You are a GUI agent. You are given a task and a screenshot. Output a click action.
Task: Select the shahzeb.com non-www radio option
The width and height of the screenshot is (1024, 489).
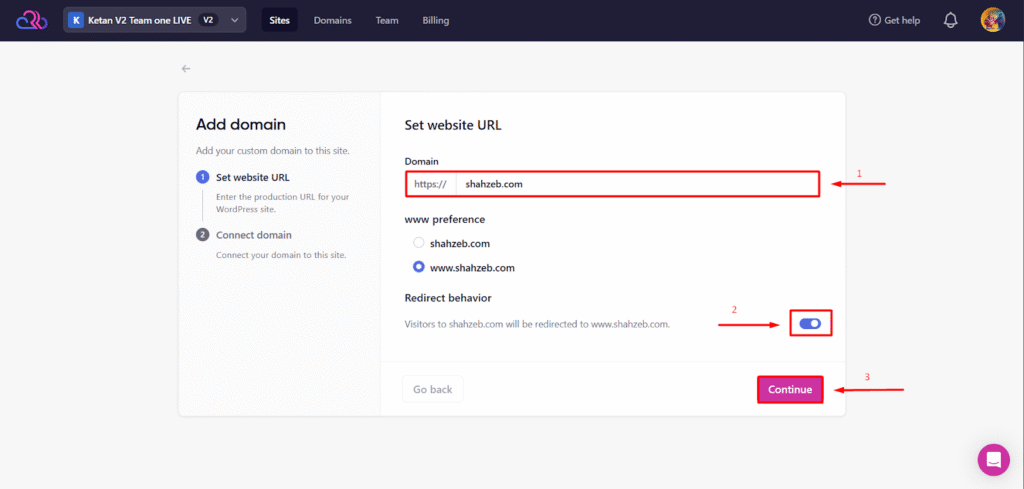point(419,243)
